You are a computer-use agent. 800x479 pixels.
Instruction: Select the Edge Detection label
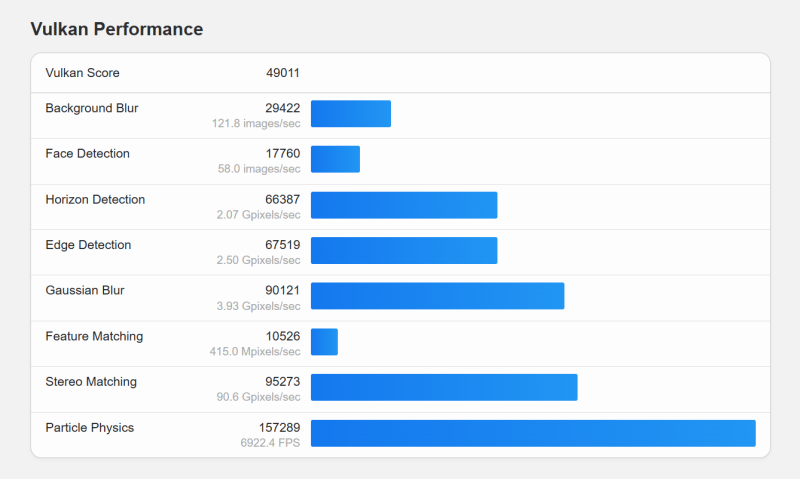coord(88,245)
